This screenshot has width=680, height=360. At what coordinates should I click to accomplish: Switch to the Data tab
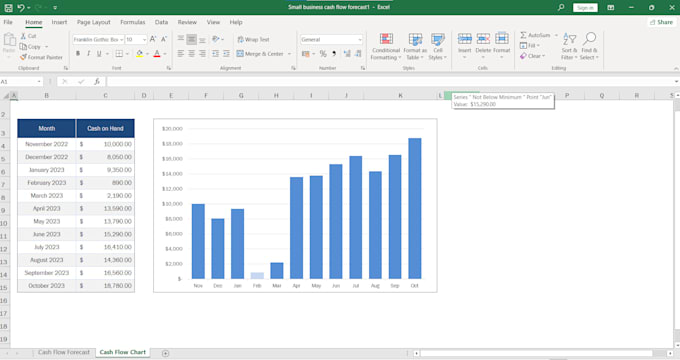(161, 22)
